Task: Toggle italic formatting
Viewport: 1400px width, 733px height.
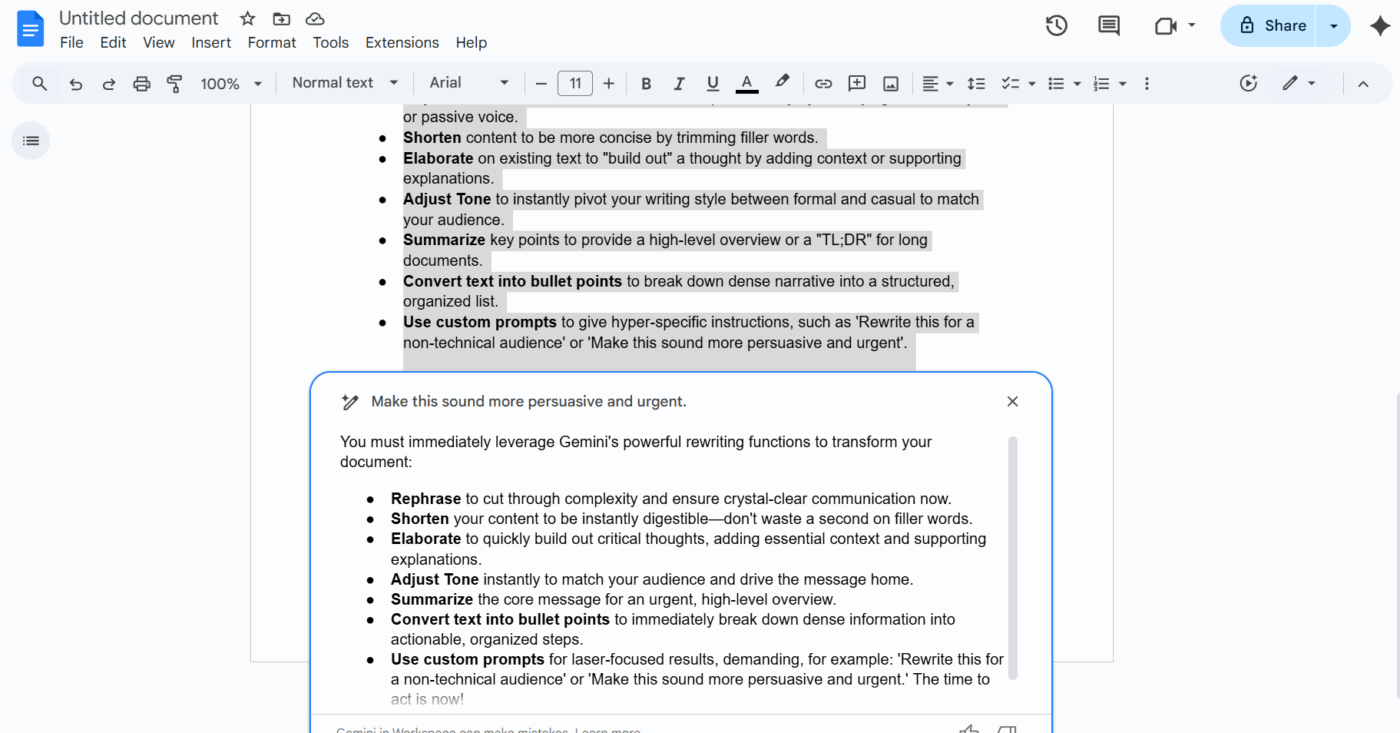Action: tap(679, 84)
